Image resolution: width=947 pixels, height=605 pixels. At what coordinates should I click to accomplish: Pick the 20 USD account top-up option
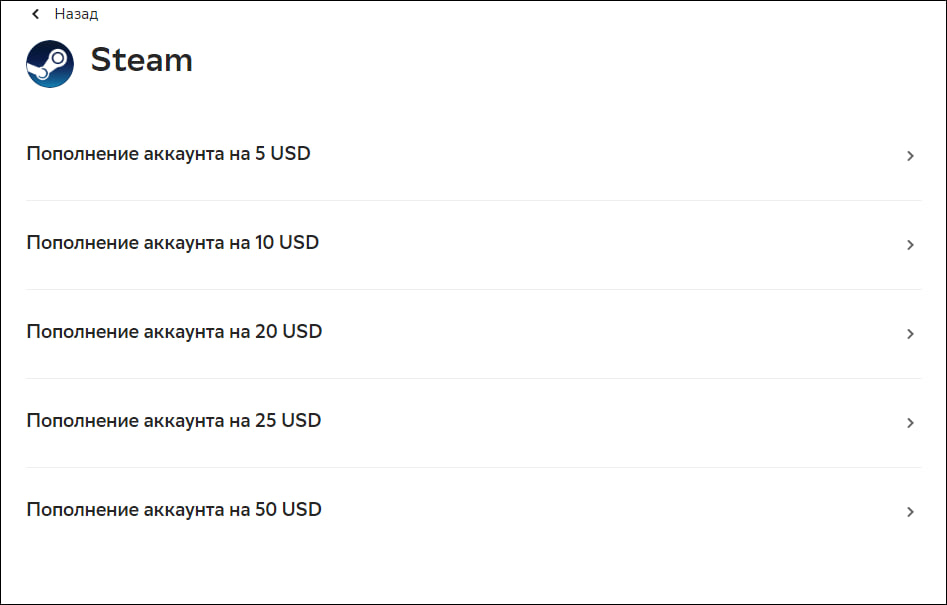tap(174, 332)
